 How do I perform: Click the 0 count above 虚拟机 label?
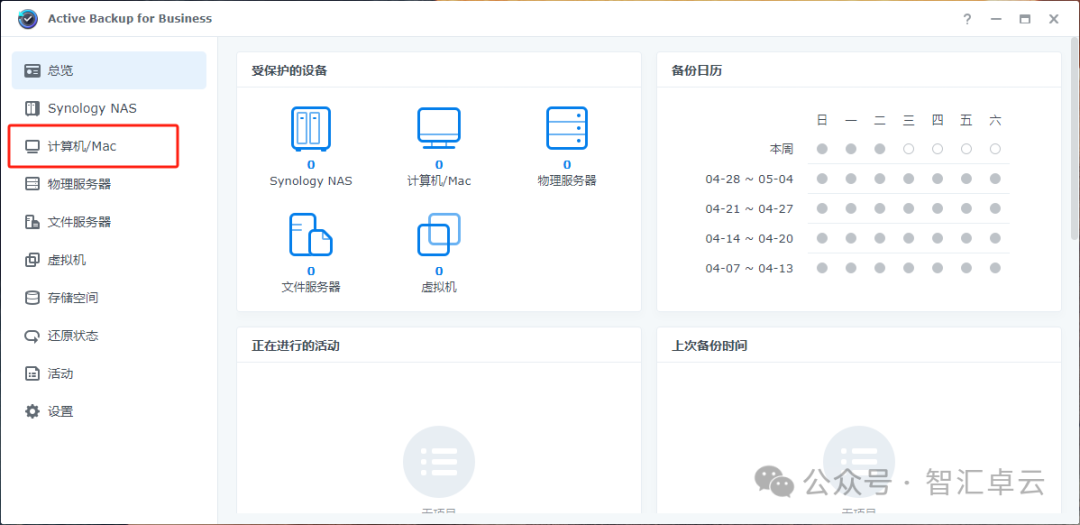[x=439, y=271]
